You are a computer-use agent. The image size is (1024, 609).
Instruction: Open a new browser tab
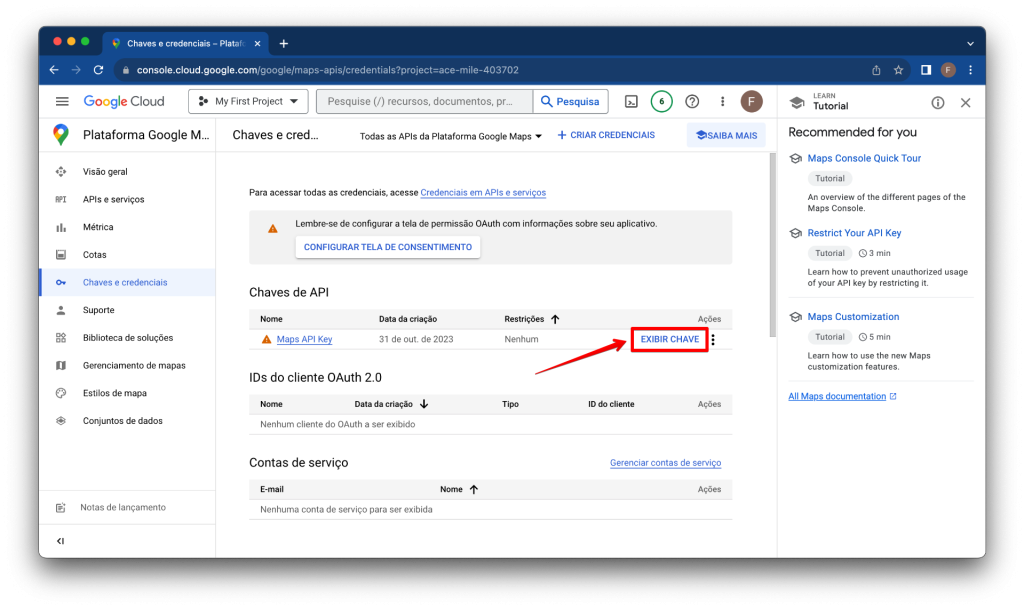coord(283,44)
